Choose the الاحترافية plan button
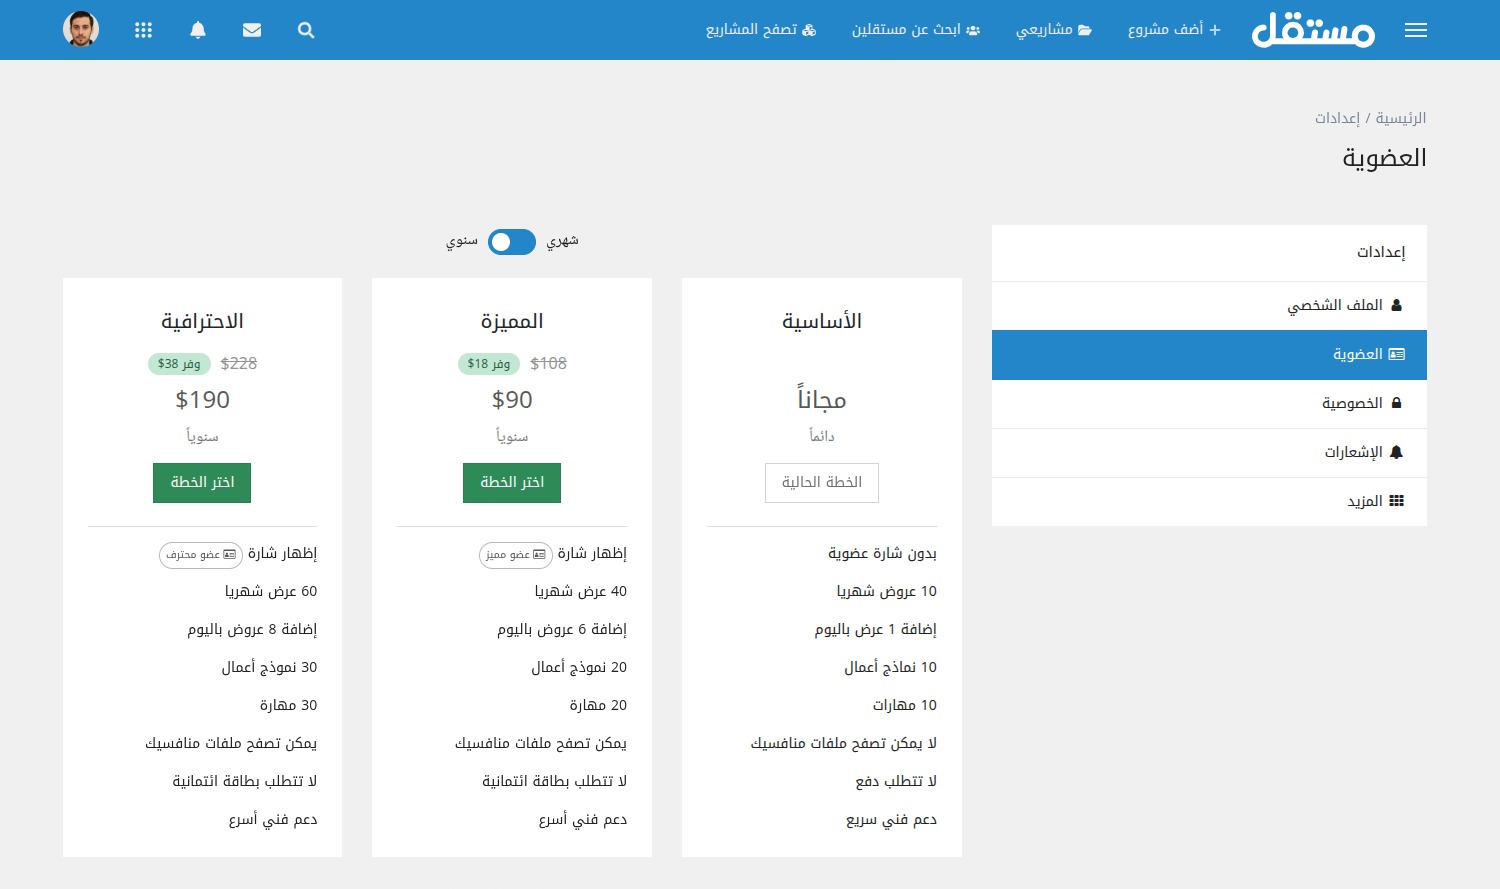The width and height of the screenshot is (1500, 889). coord(202,482)
